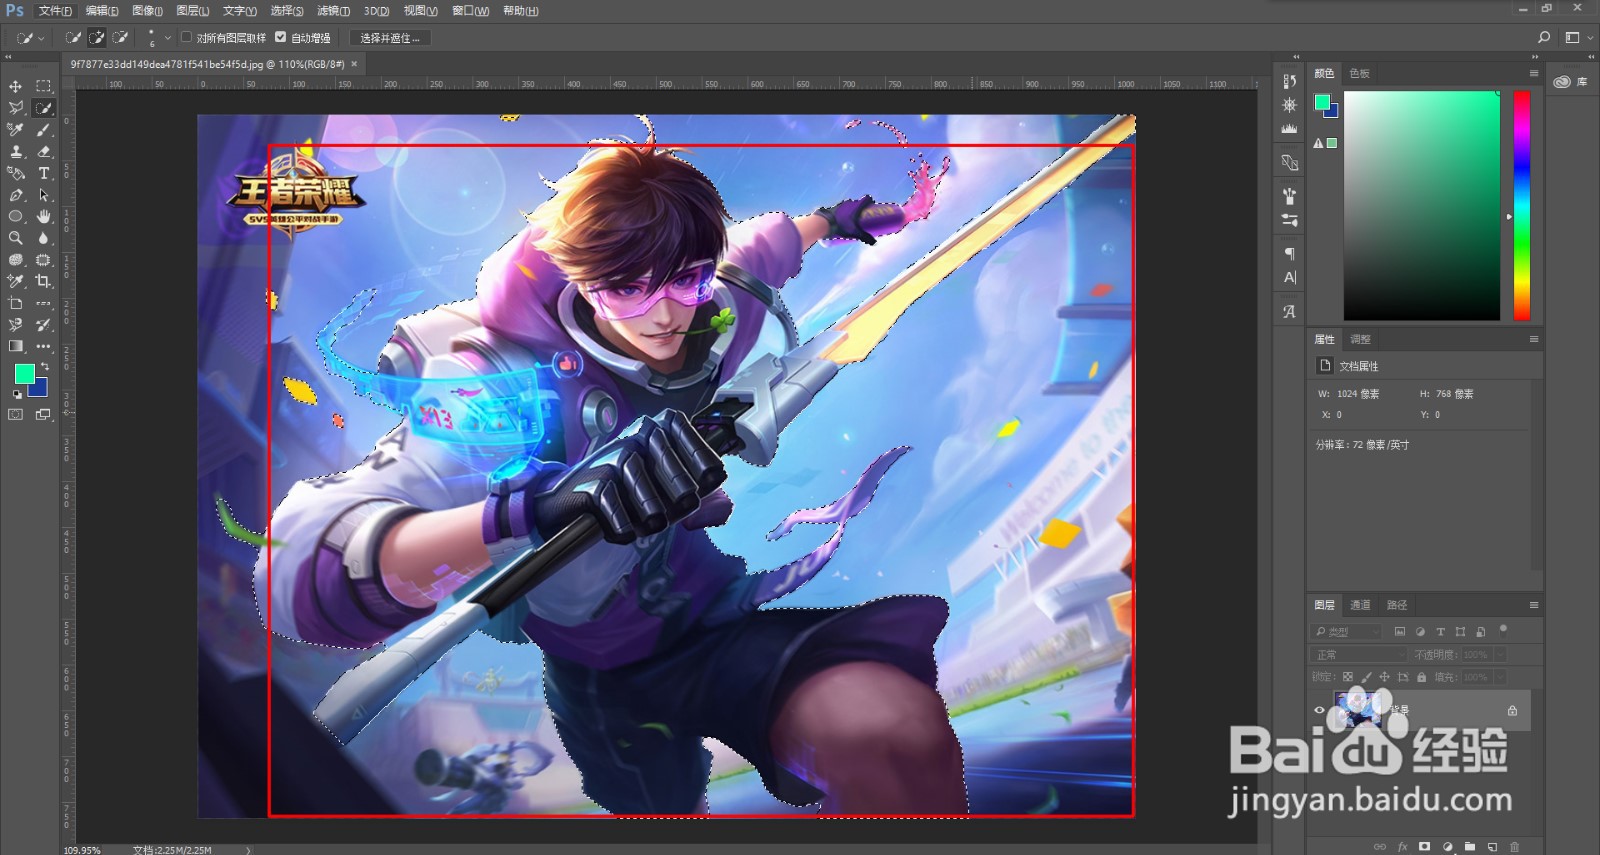Open the Layers panel flyout menu
Viewport: 1600px width, 855px height.
1533,605
